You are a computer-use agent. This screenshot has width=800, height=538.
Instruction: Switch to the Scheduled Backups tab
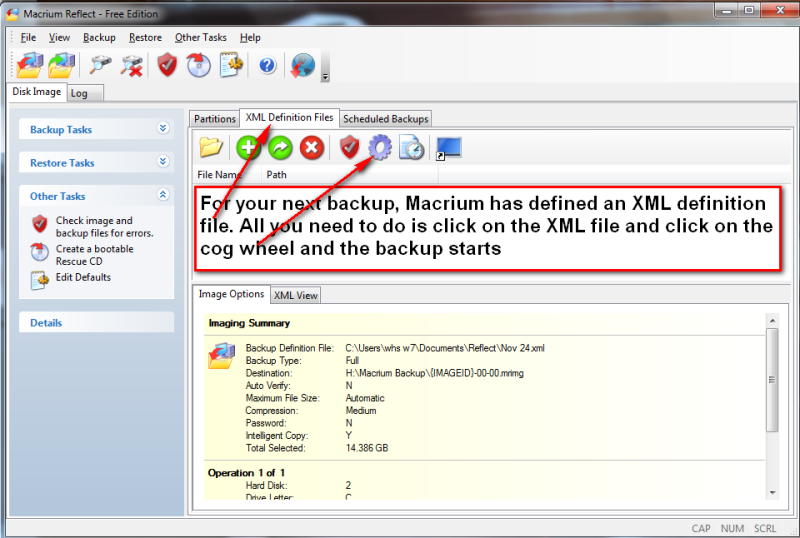pyautogui.click(x=386, y=118)
